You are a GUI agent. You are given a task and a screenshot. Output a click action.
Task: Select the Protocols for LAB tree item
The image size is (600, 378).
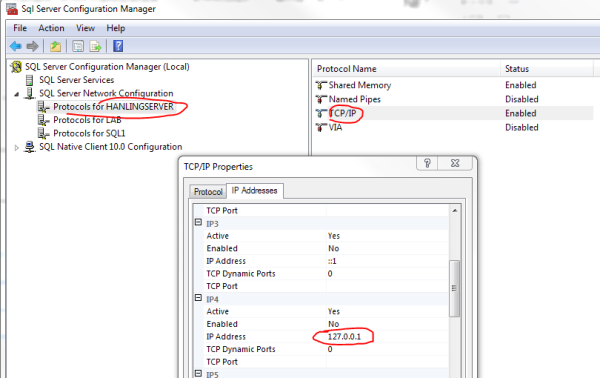coord(87,120)
